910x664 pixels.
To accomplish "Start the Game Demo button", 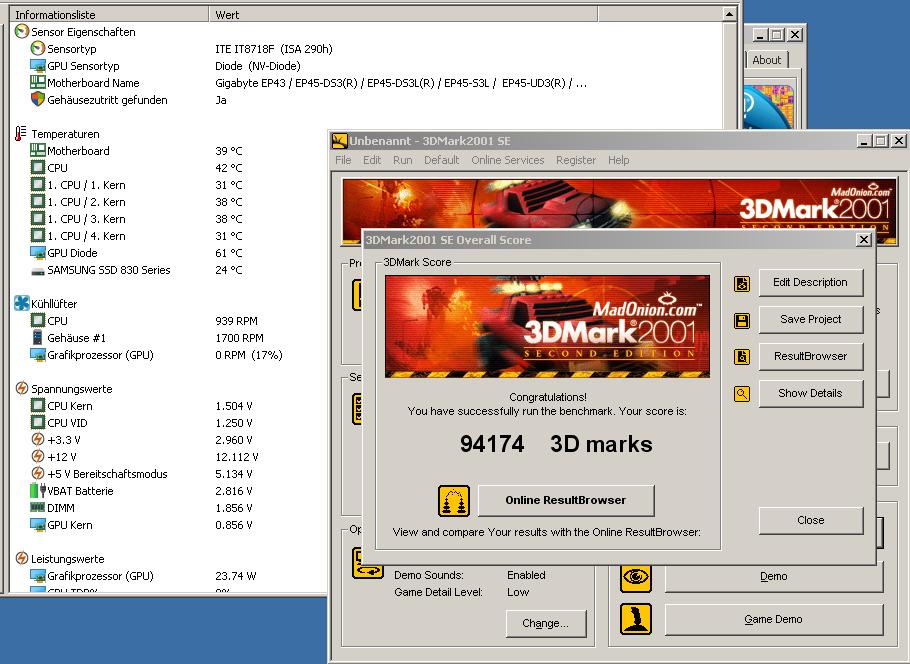I will click(774, 619).
